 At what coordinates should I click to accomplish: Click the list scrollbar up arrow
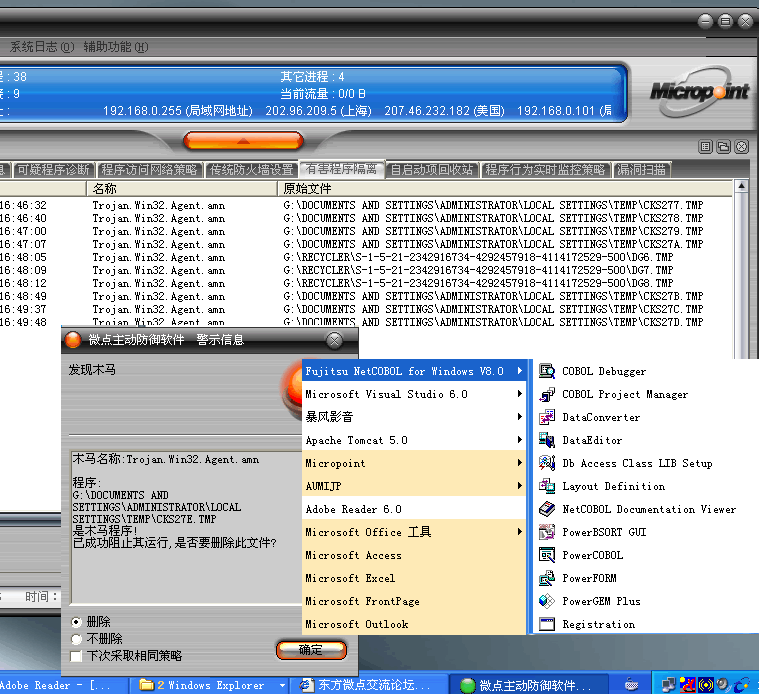click(x=741, y=186)
